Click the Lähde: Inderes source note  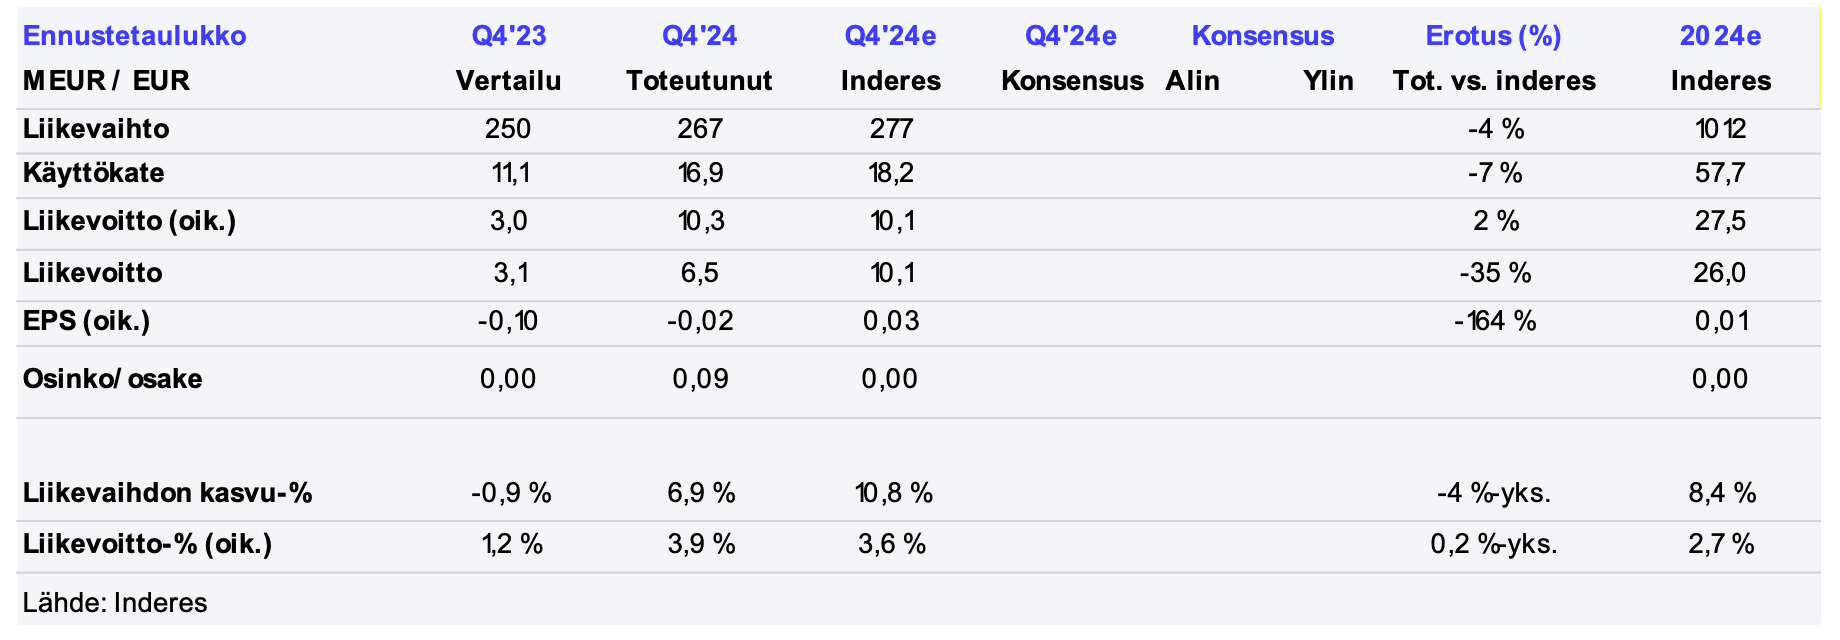[x=115, y=603]
